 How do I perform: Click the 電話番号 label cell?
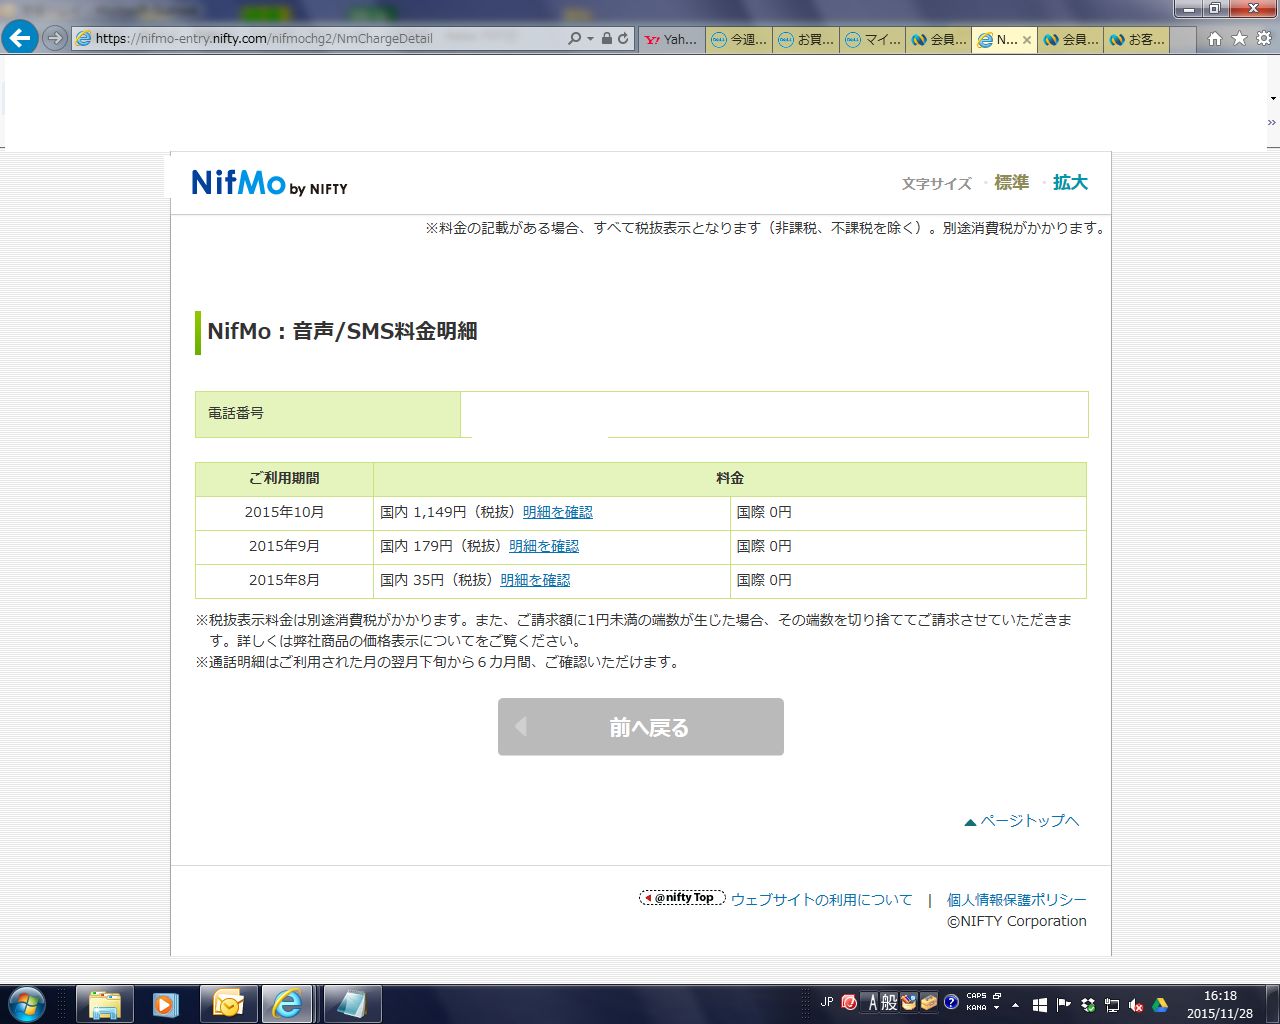coord(328,414)
